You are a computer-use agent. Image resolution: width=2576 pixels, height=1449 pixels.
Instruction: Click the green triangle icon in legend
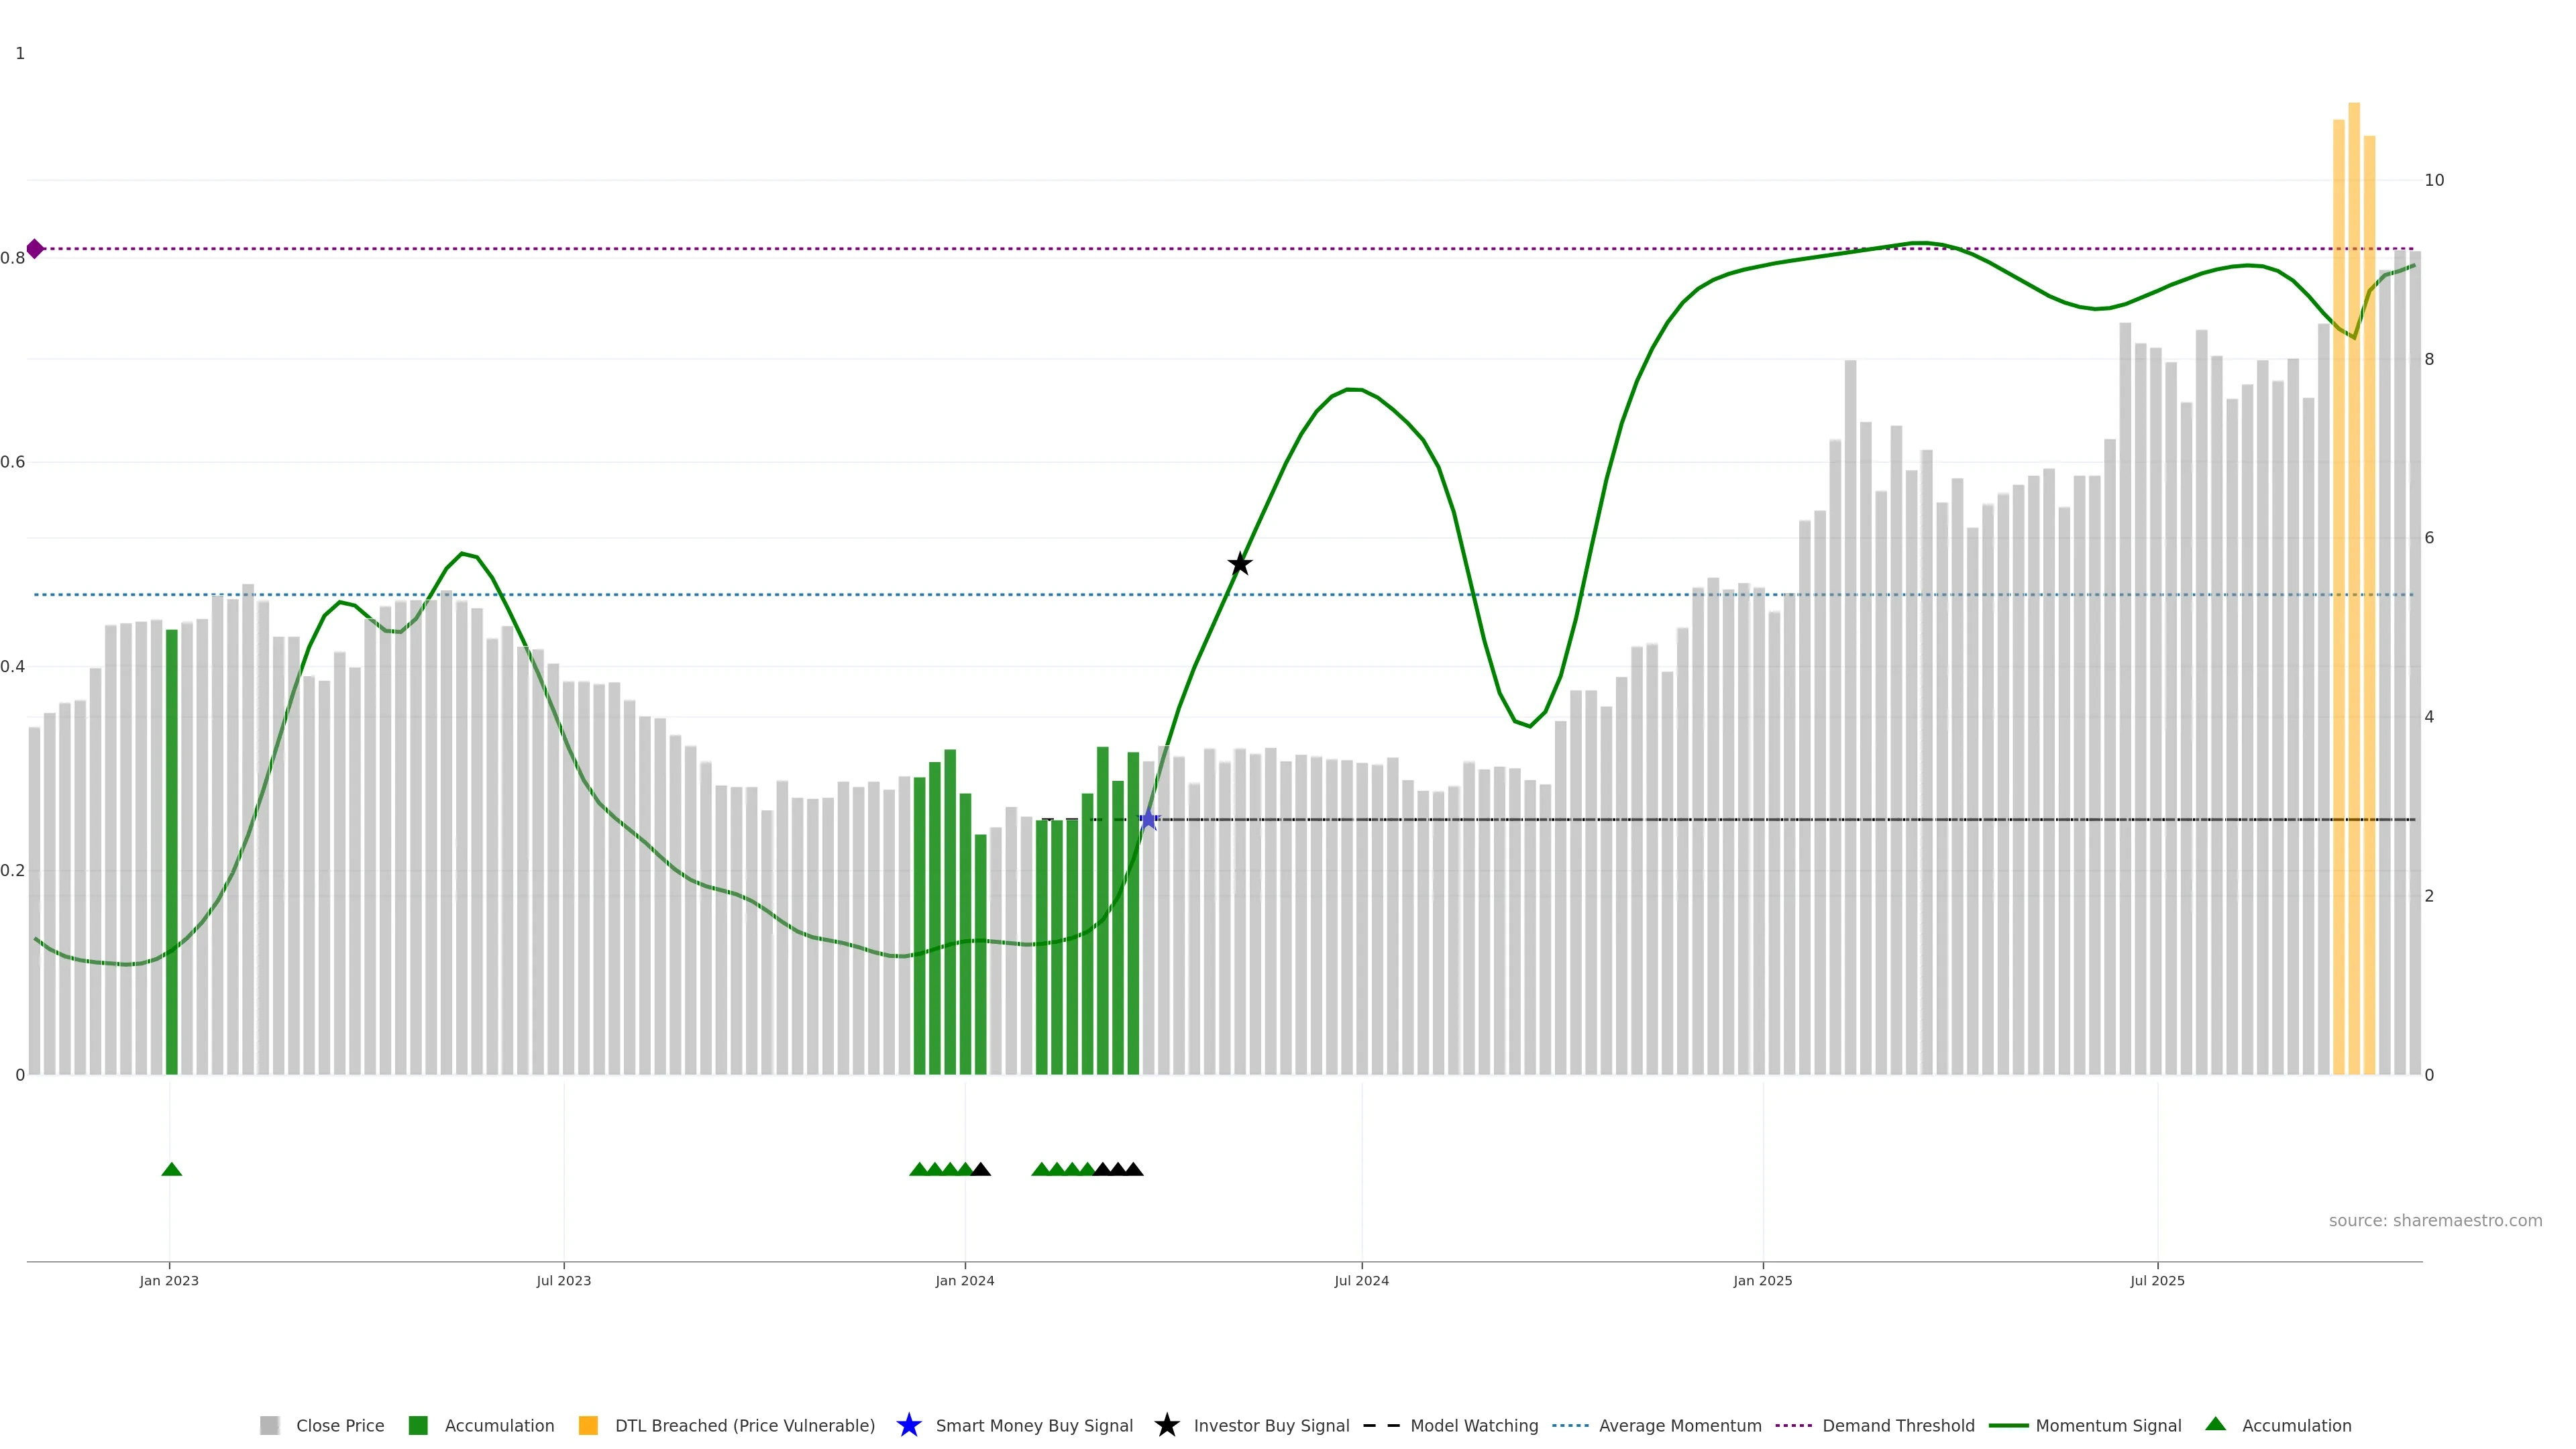click(x=2215, y=1424)
